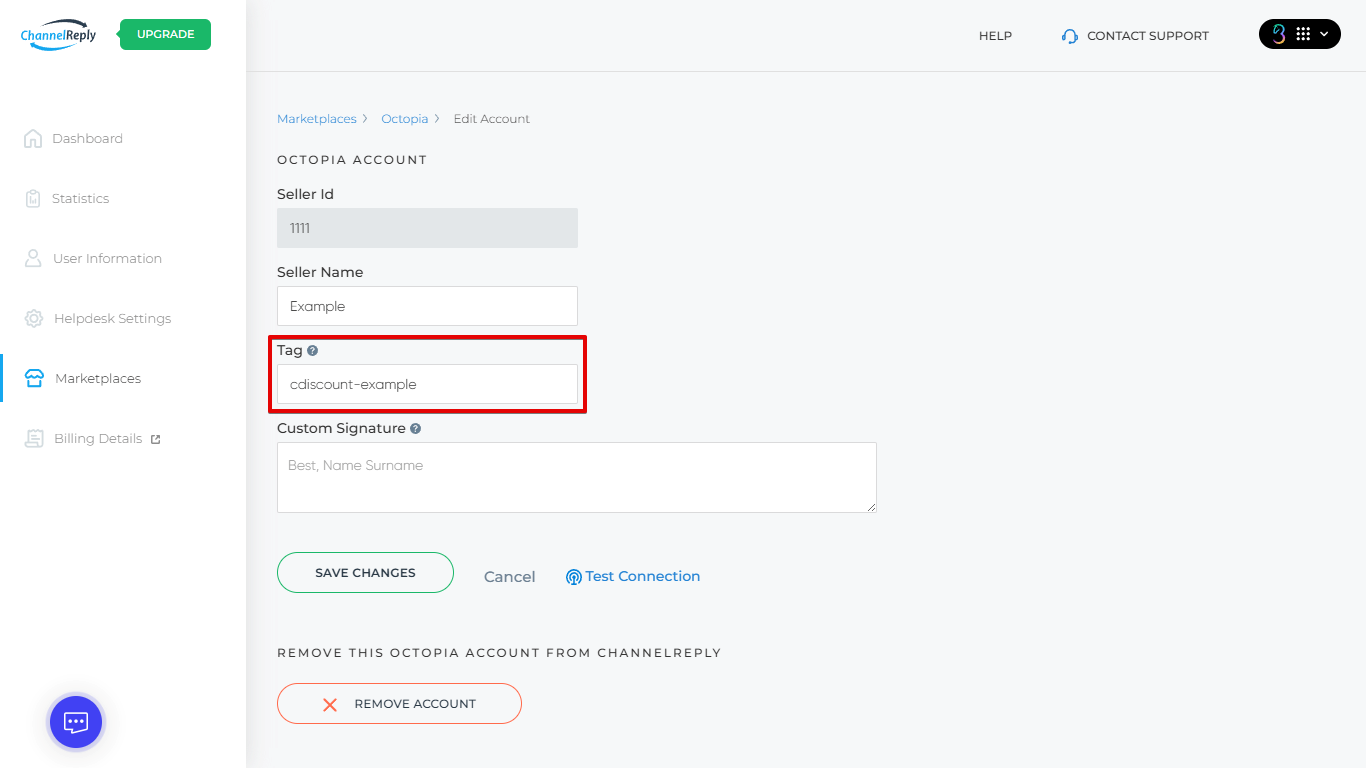Click the Seller Name label
This screenshot has height=768, width=1366.
[320, 272]
